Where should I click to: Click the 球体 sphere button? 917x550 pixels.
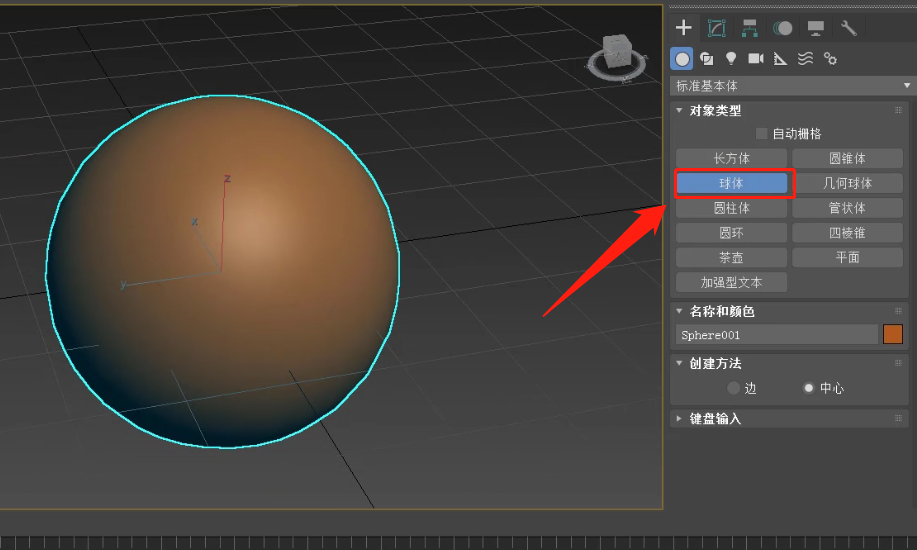731,183
